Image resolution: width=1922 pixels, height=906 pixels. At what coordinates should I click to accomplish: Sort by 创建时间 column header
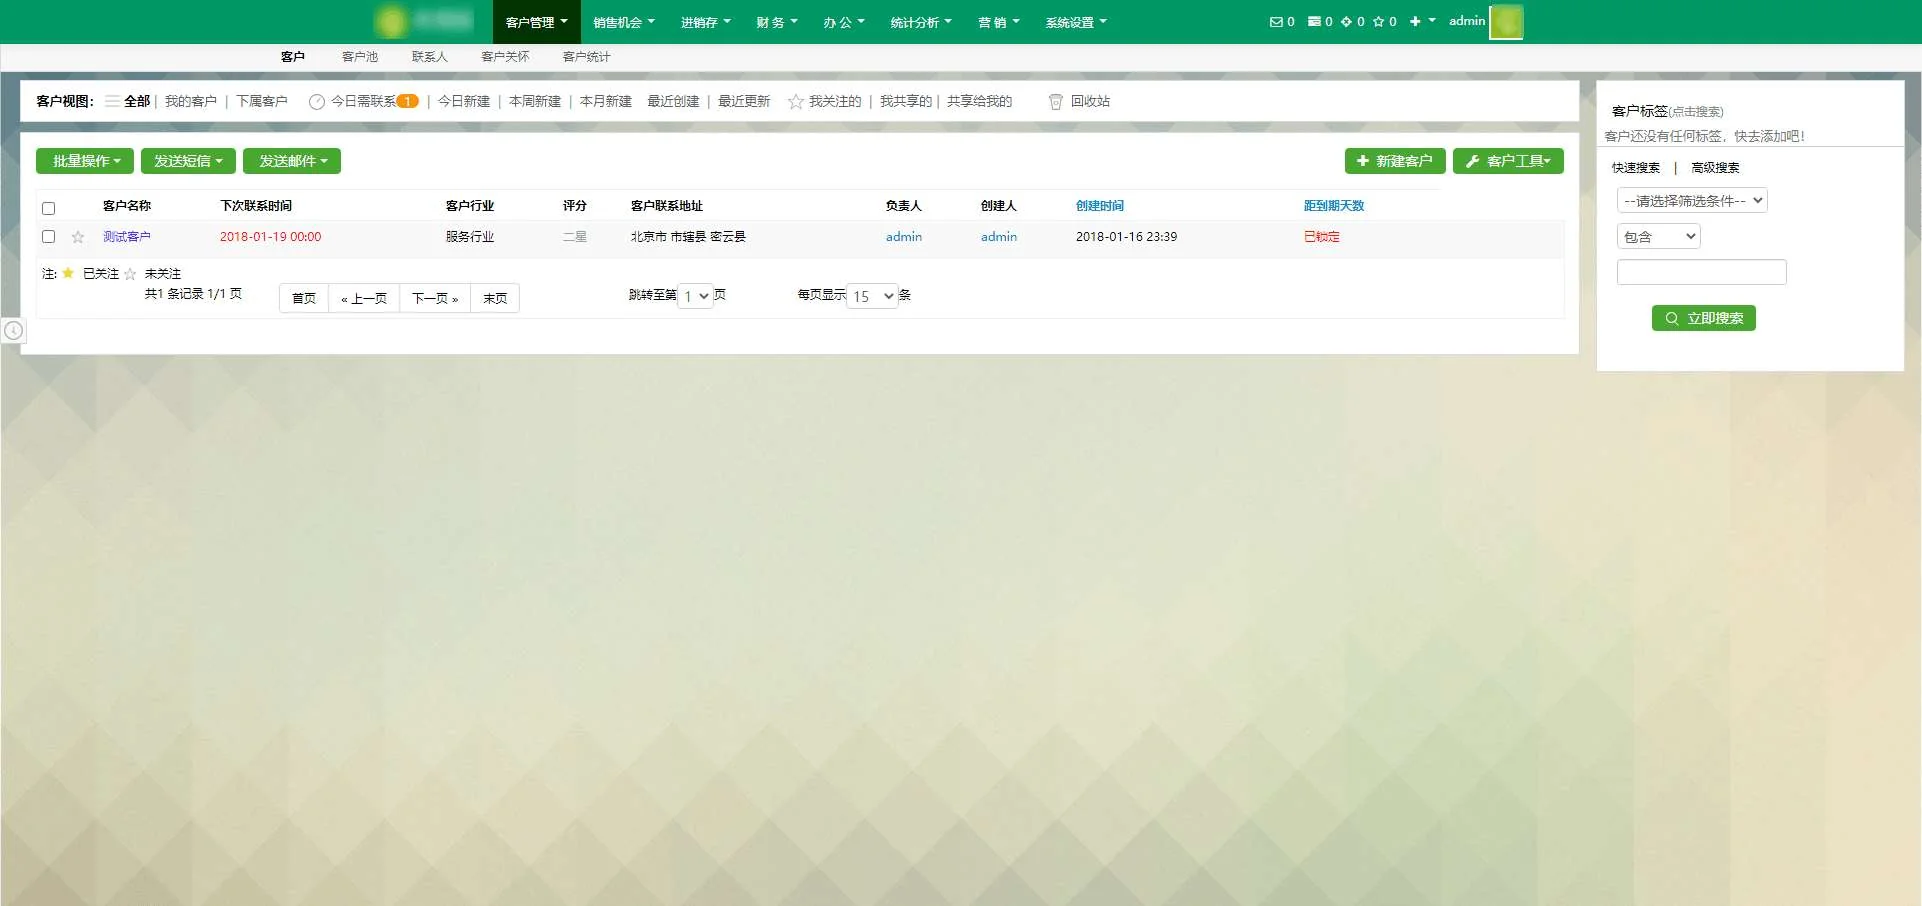point(1099,206)
